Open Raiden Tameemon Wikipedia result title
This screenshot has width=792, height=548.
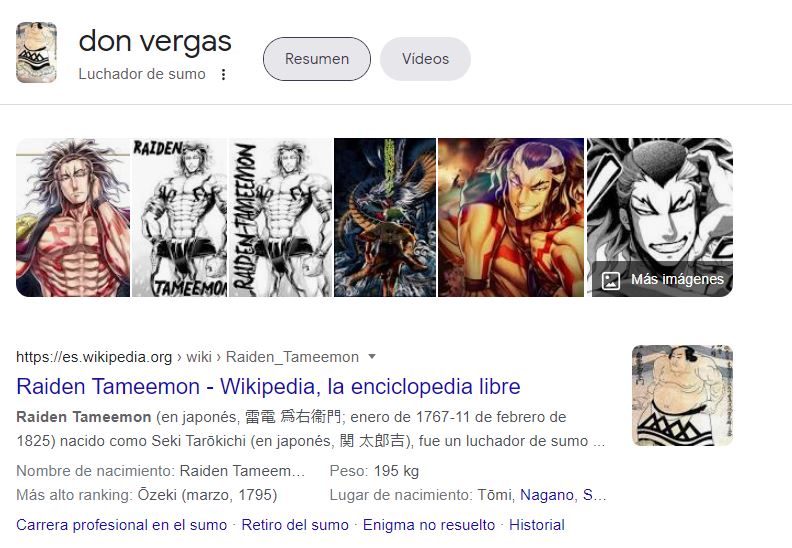268,386
